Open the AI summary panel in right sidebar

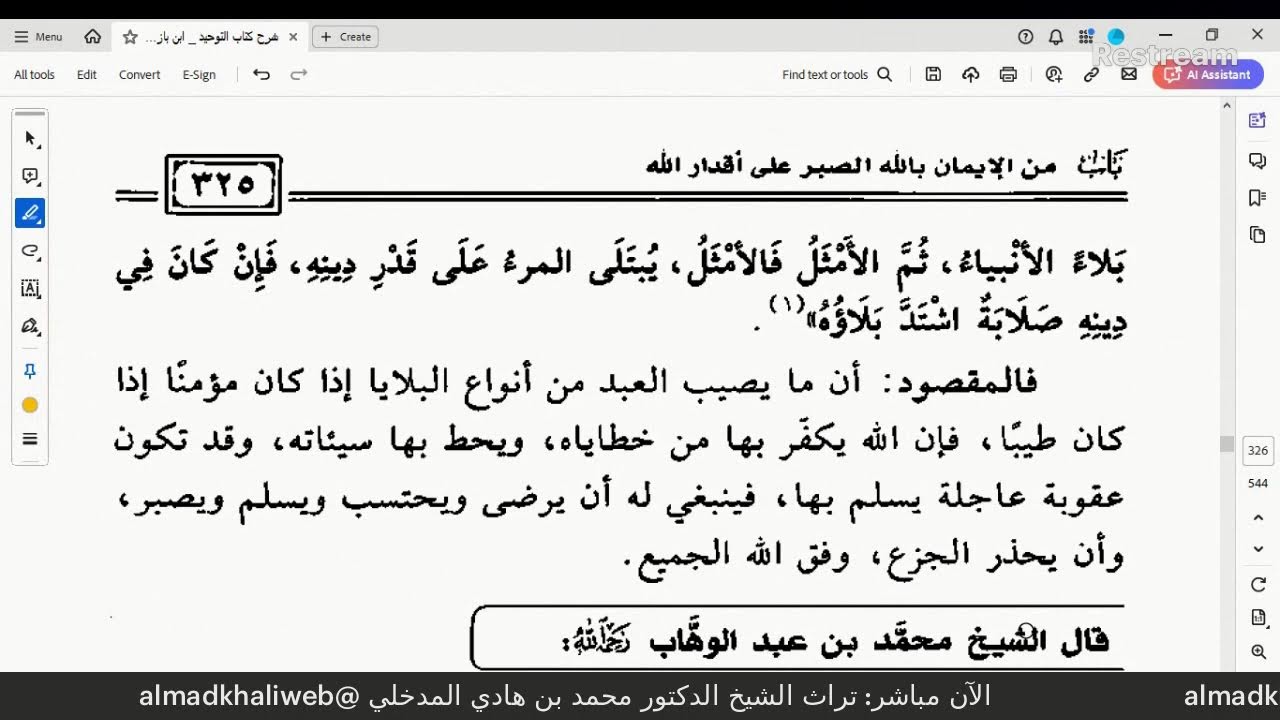1258,121
